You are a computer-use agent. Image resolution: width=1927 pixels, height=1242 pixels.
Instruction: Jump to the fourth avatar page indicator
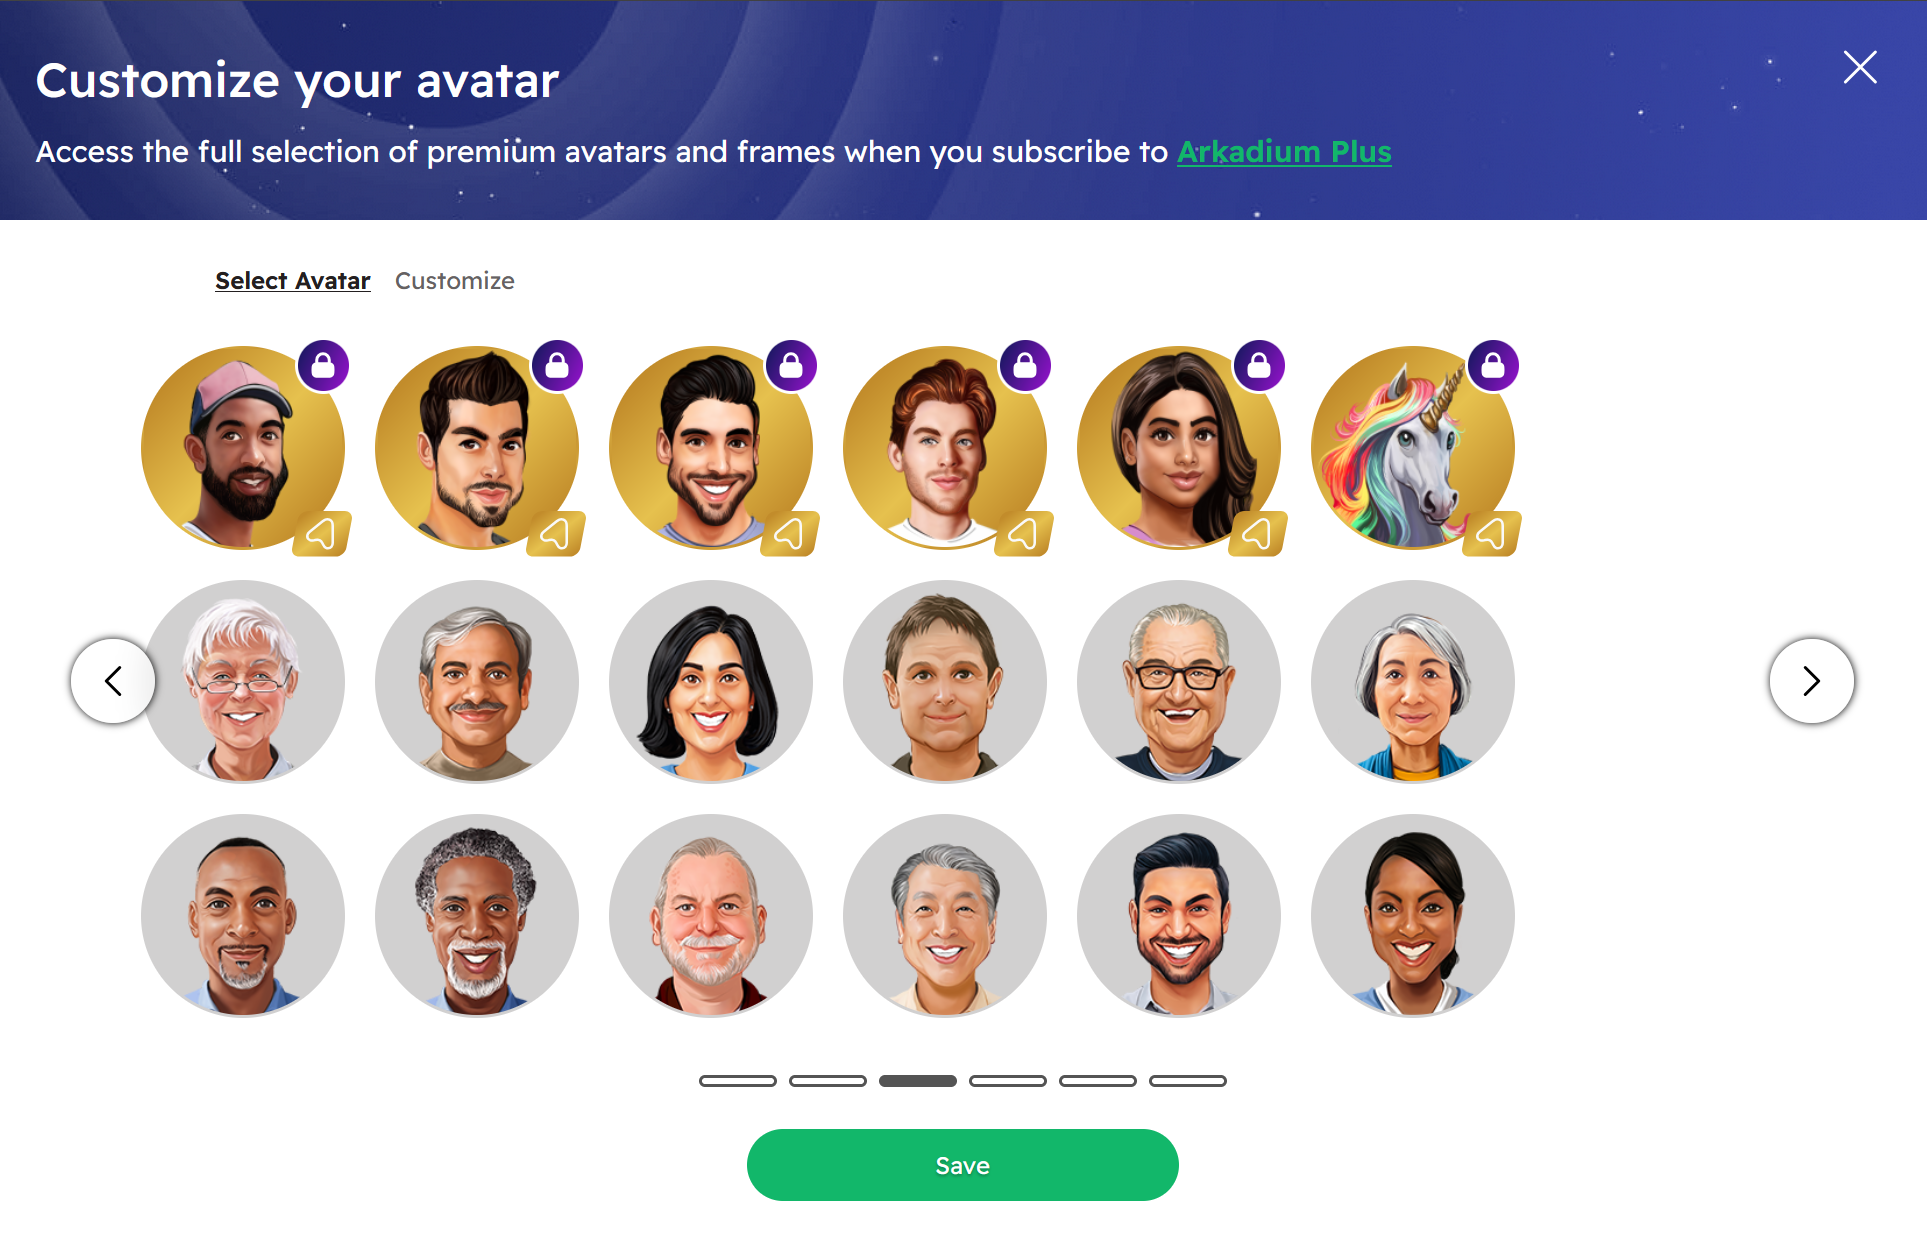(1008, 1081)
